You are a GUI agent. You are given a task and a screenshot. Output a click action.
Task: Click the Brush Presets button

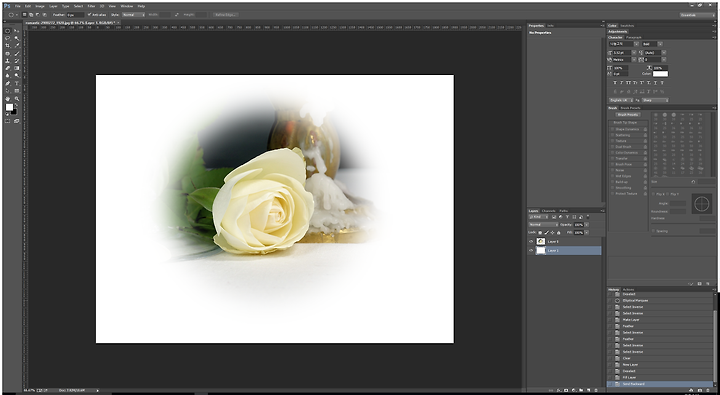coord(628,115)
